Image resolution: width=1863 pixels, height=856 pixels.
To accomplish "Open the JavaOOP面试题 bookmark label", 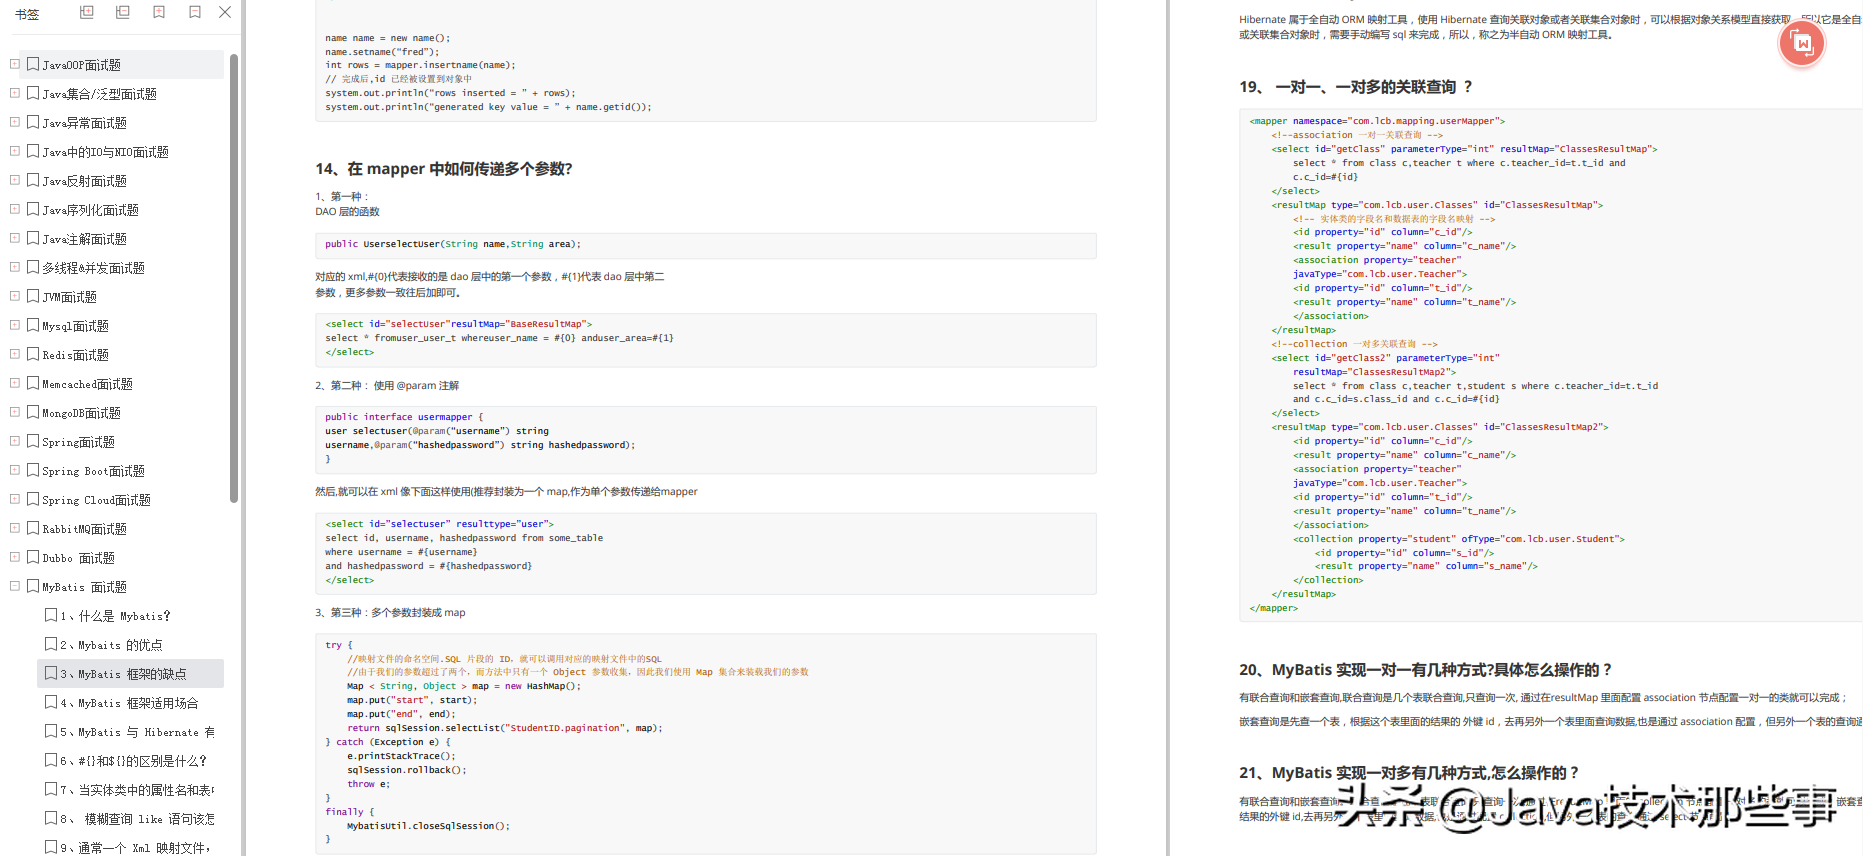I will (x=81, y=65).
